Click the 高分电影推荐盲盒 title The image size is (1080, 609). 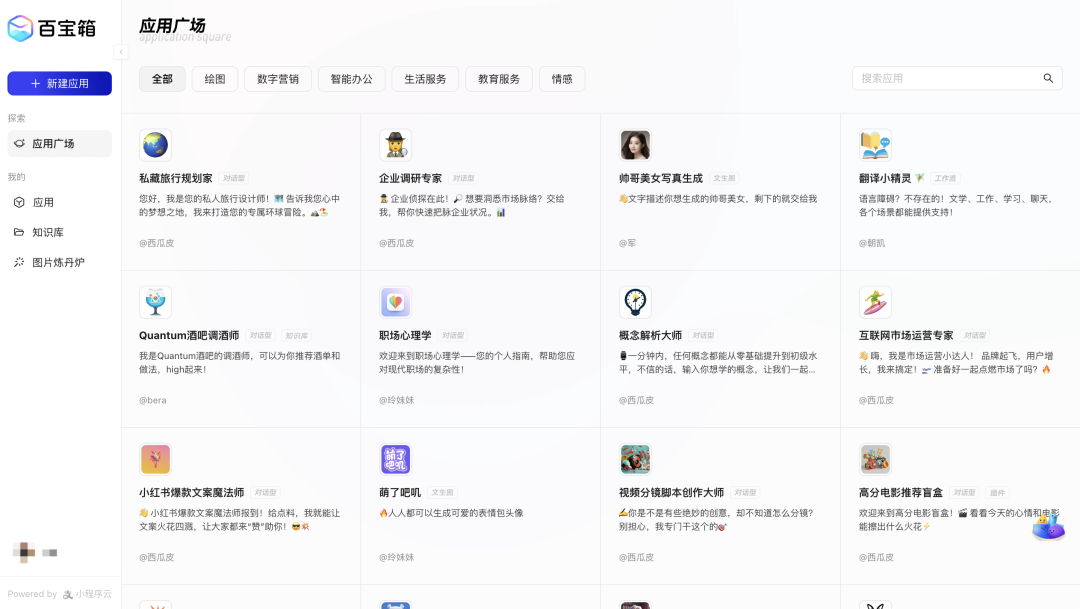(x=900, y=493)
